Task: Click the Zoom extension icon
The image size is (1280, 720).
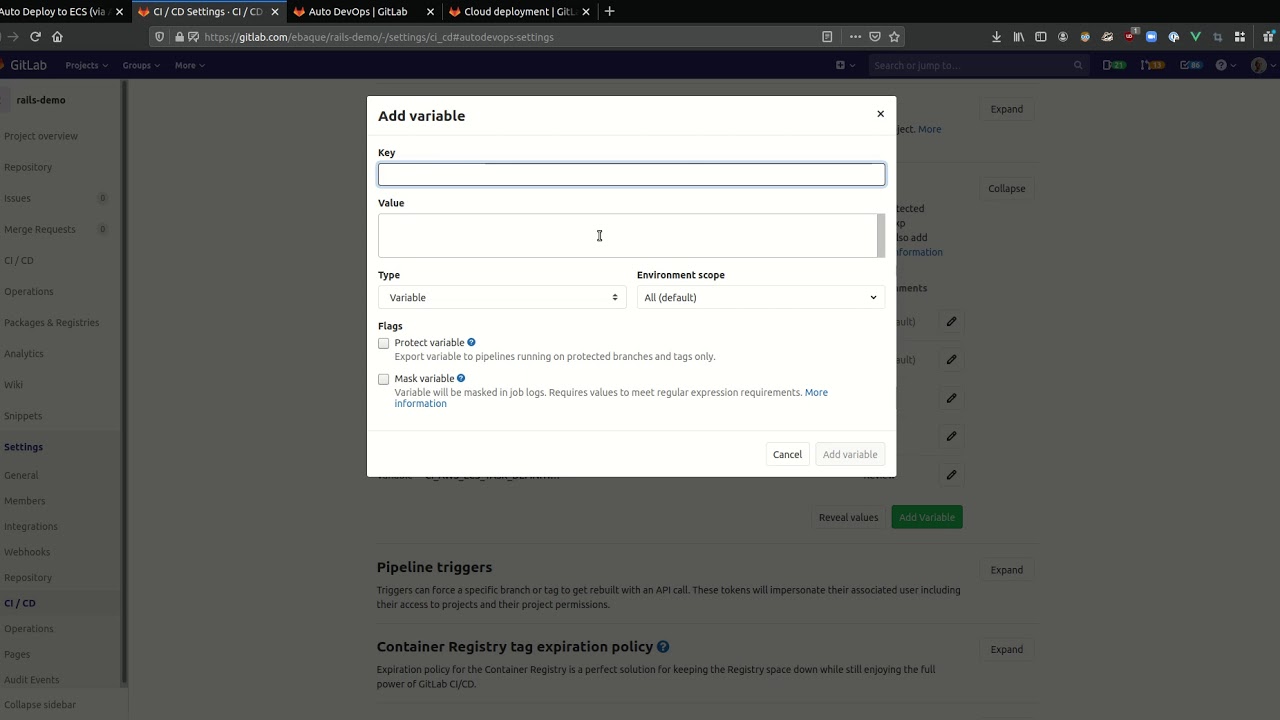Action: click(1151, 37)
